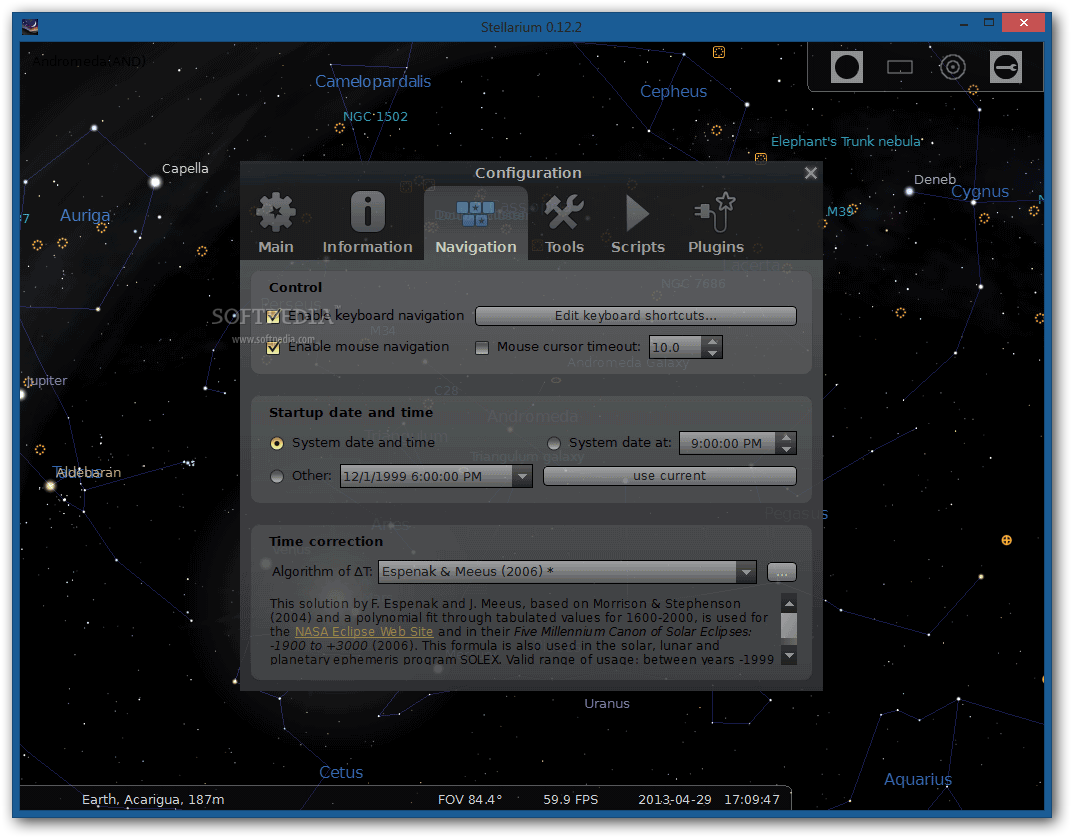
Task: Open the NASA Eclipse Web Site link
Action: point(364,632)
